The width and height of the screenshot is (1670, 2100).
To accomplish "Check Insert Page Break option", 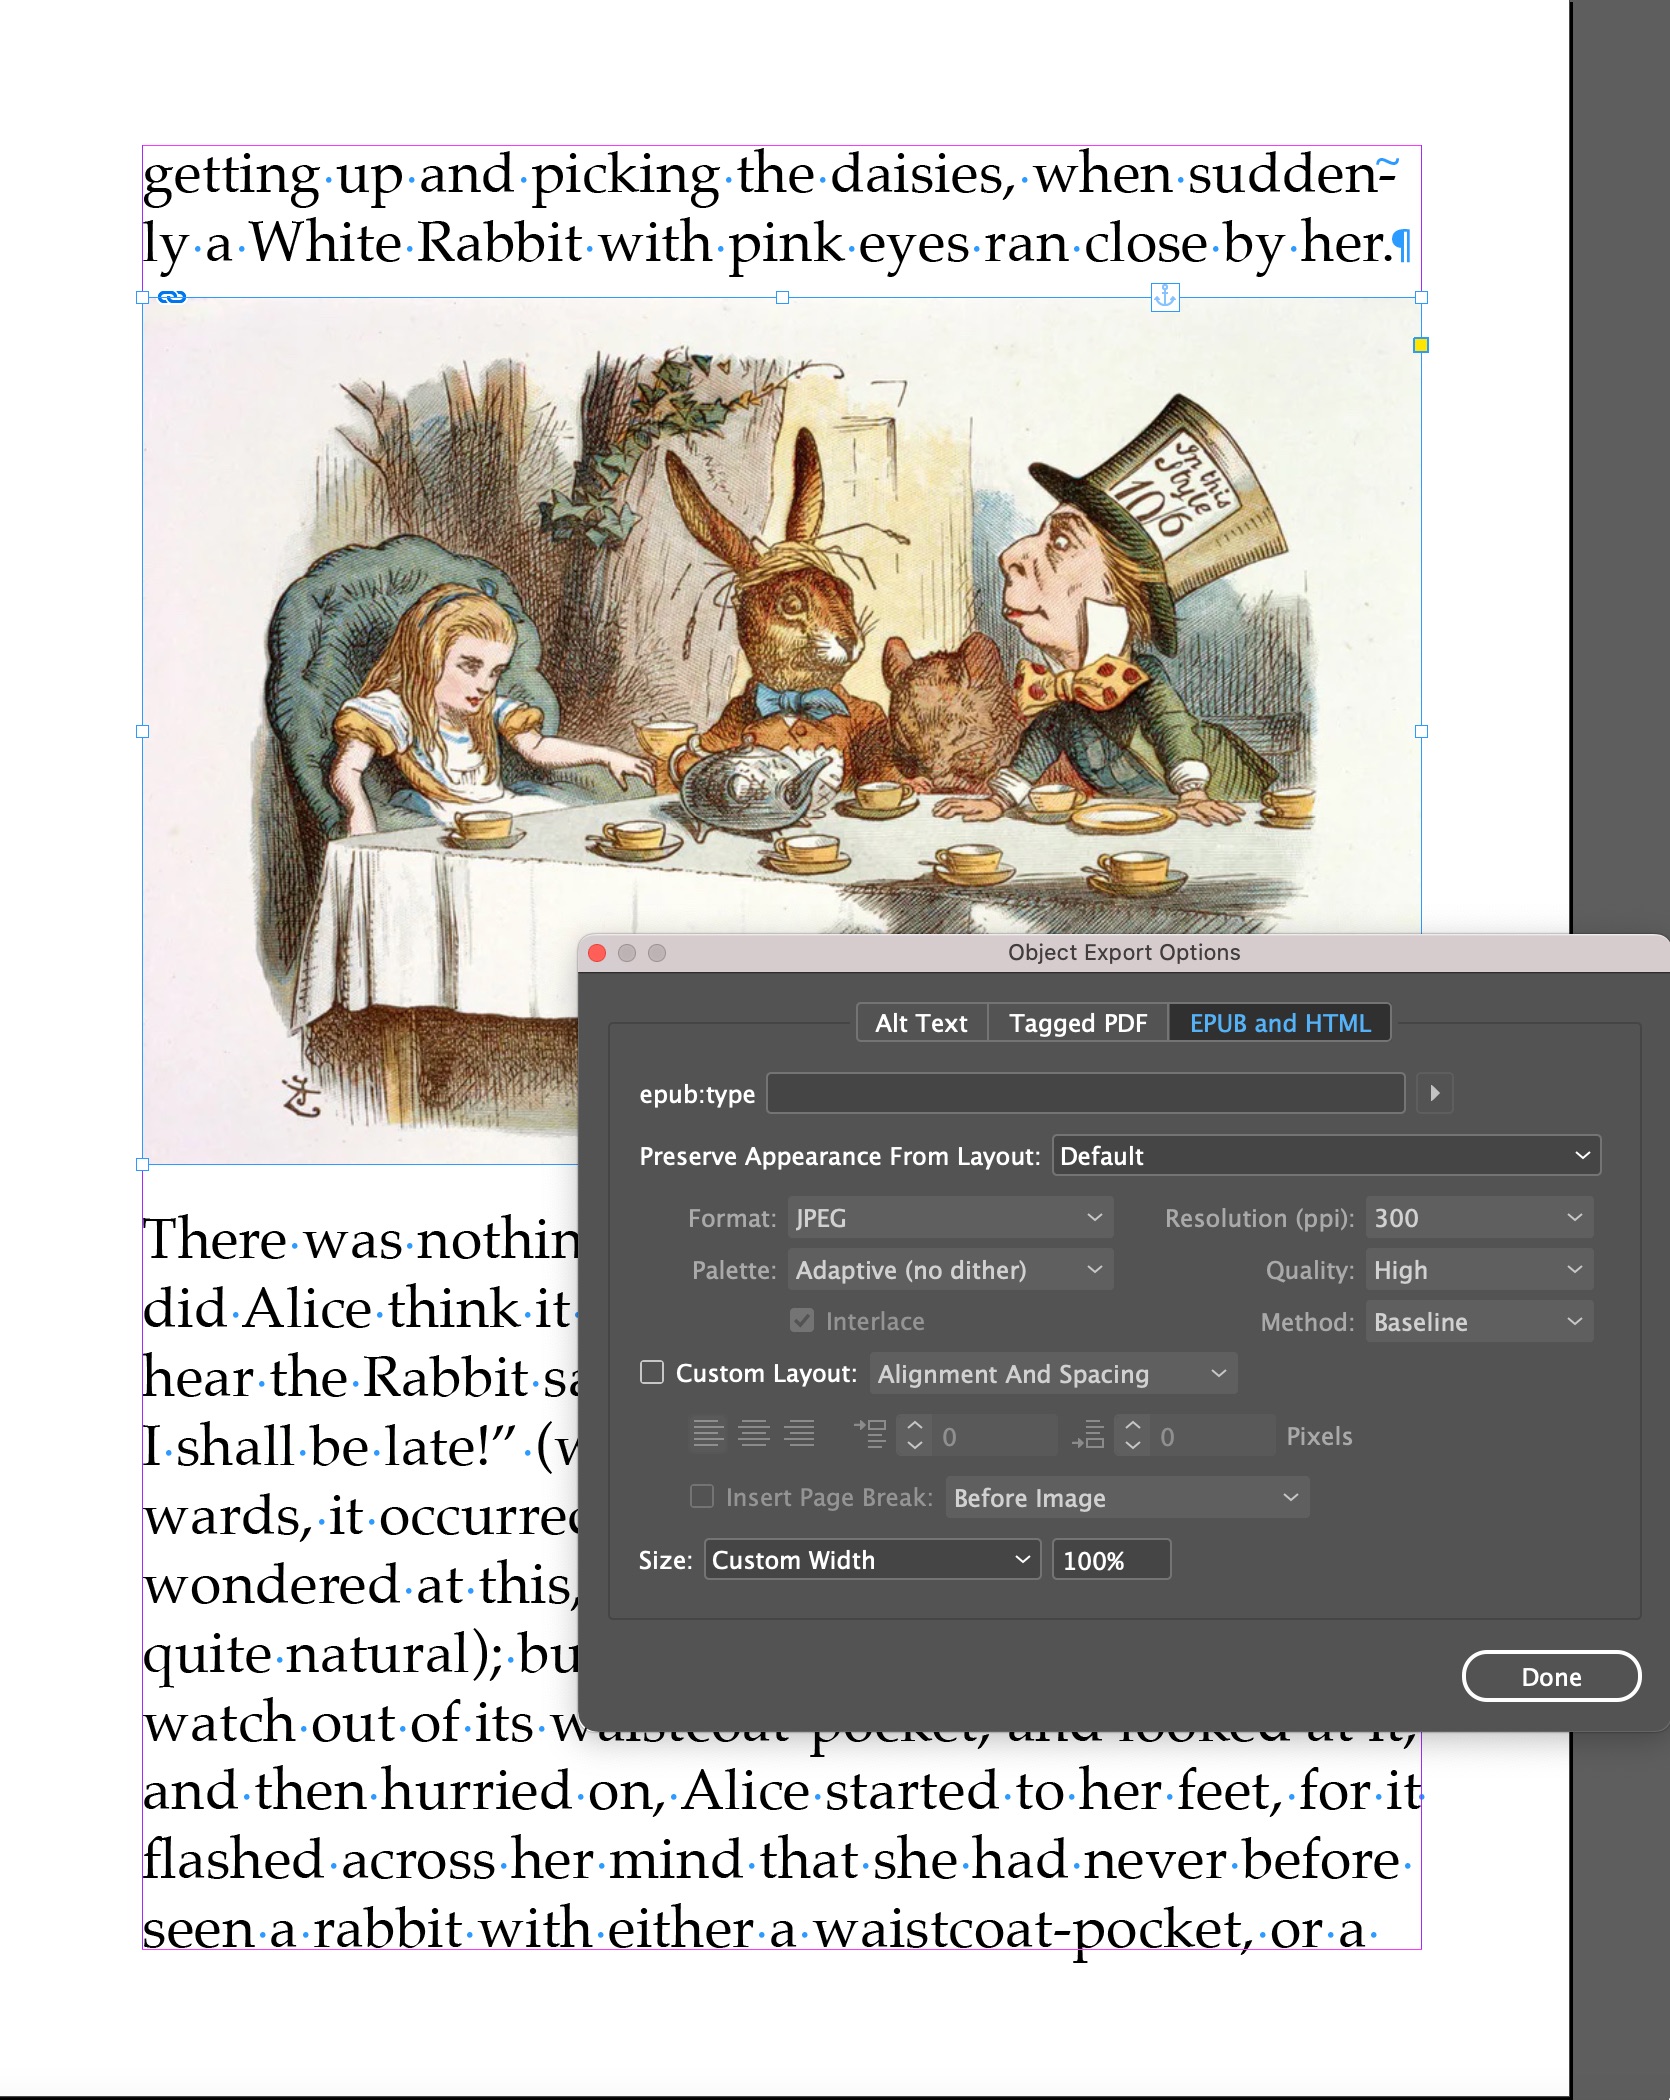I will (702, 1496).
